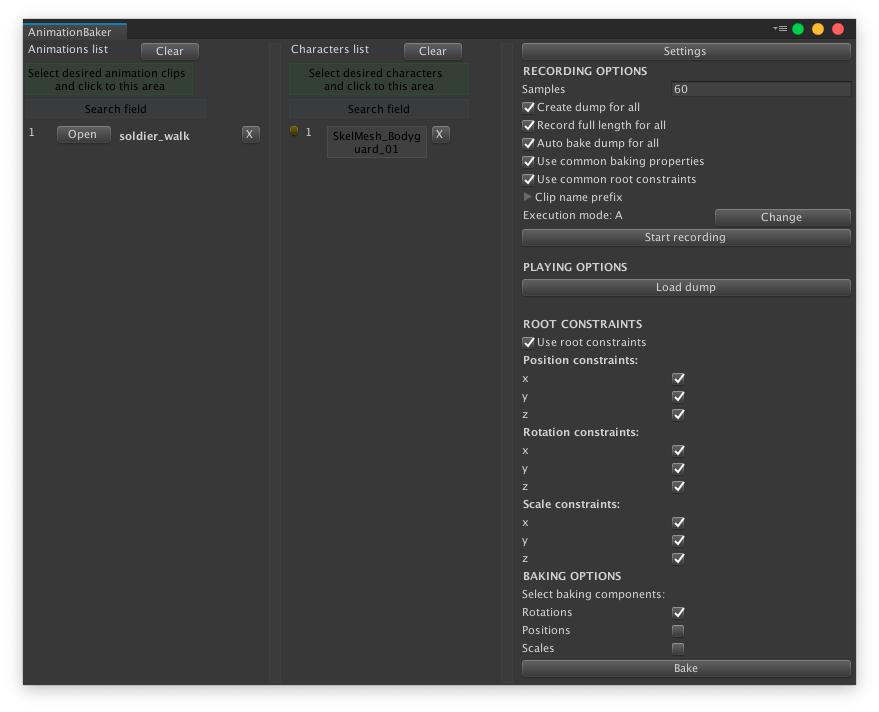
Task: Click the green window control button
Action: click(798, 29)
